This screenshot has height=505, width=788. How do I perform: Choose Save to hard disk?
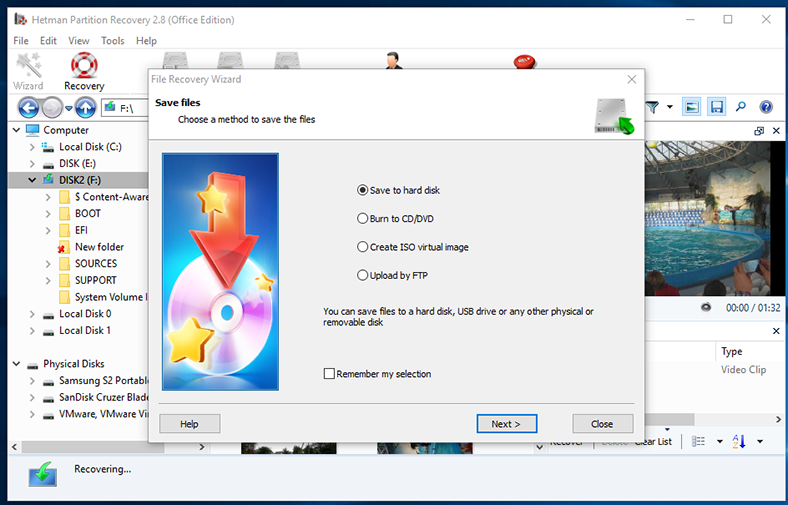coord(398,190)
